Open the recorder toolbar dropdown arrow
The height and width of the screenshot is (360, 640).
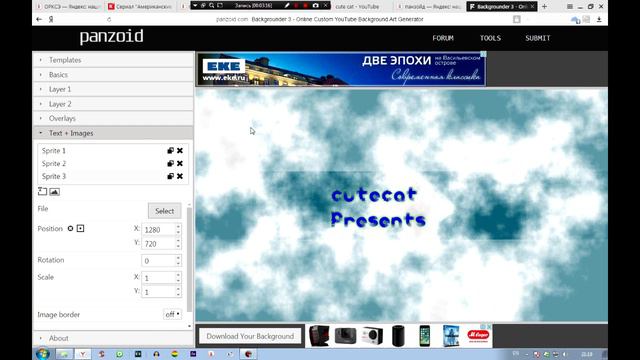195,5
